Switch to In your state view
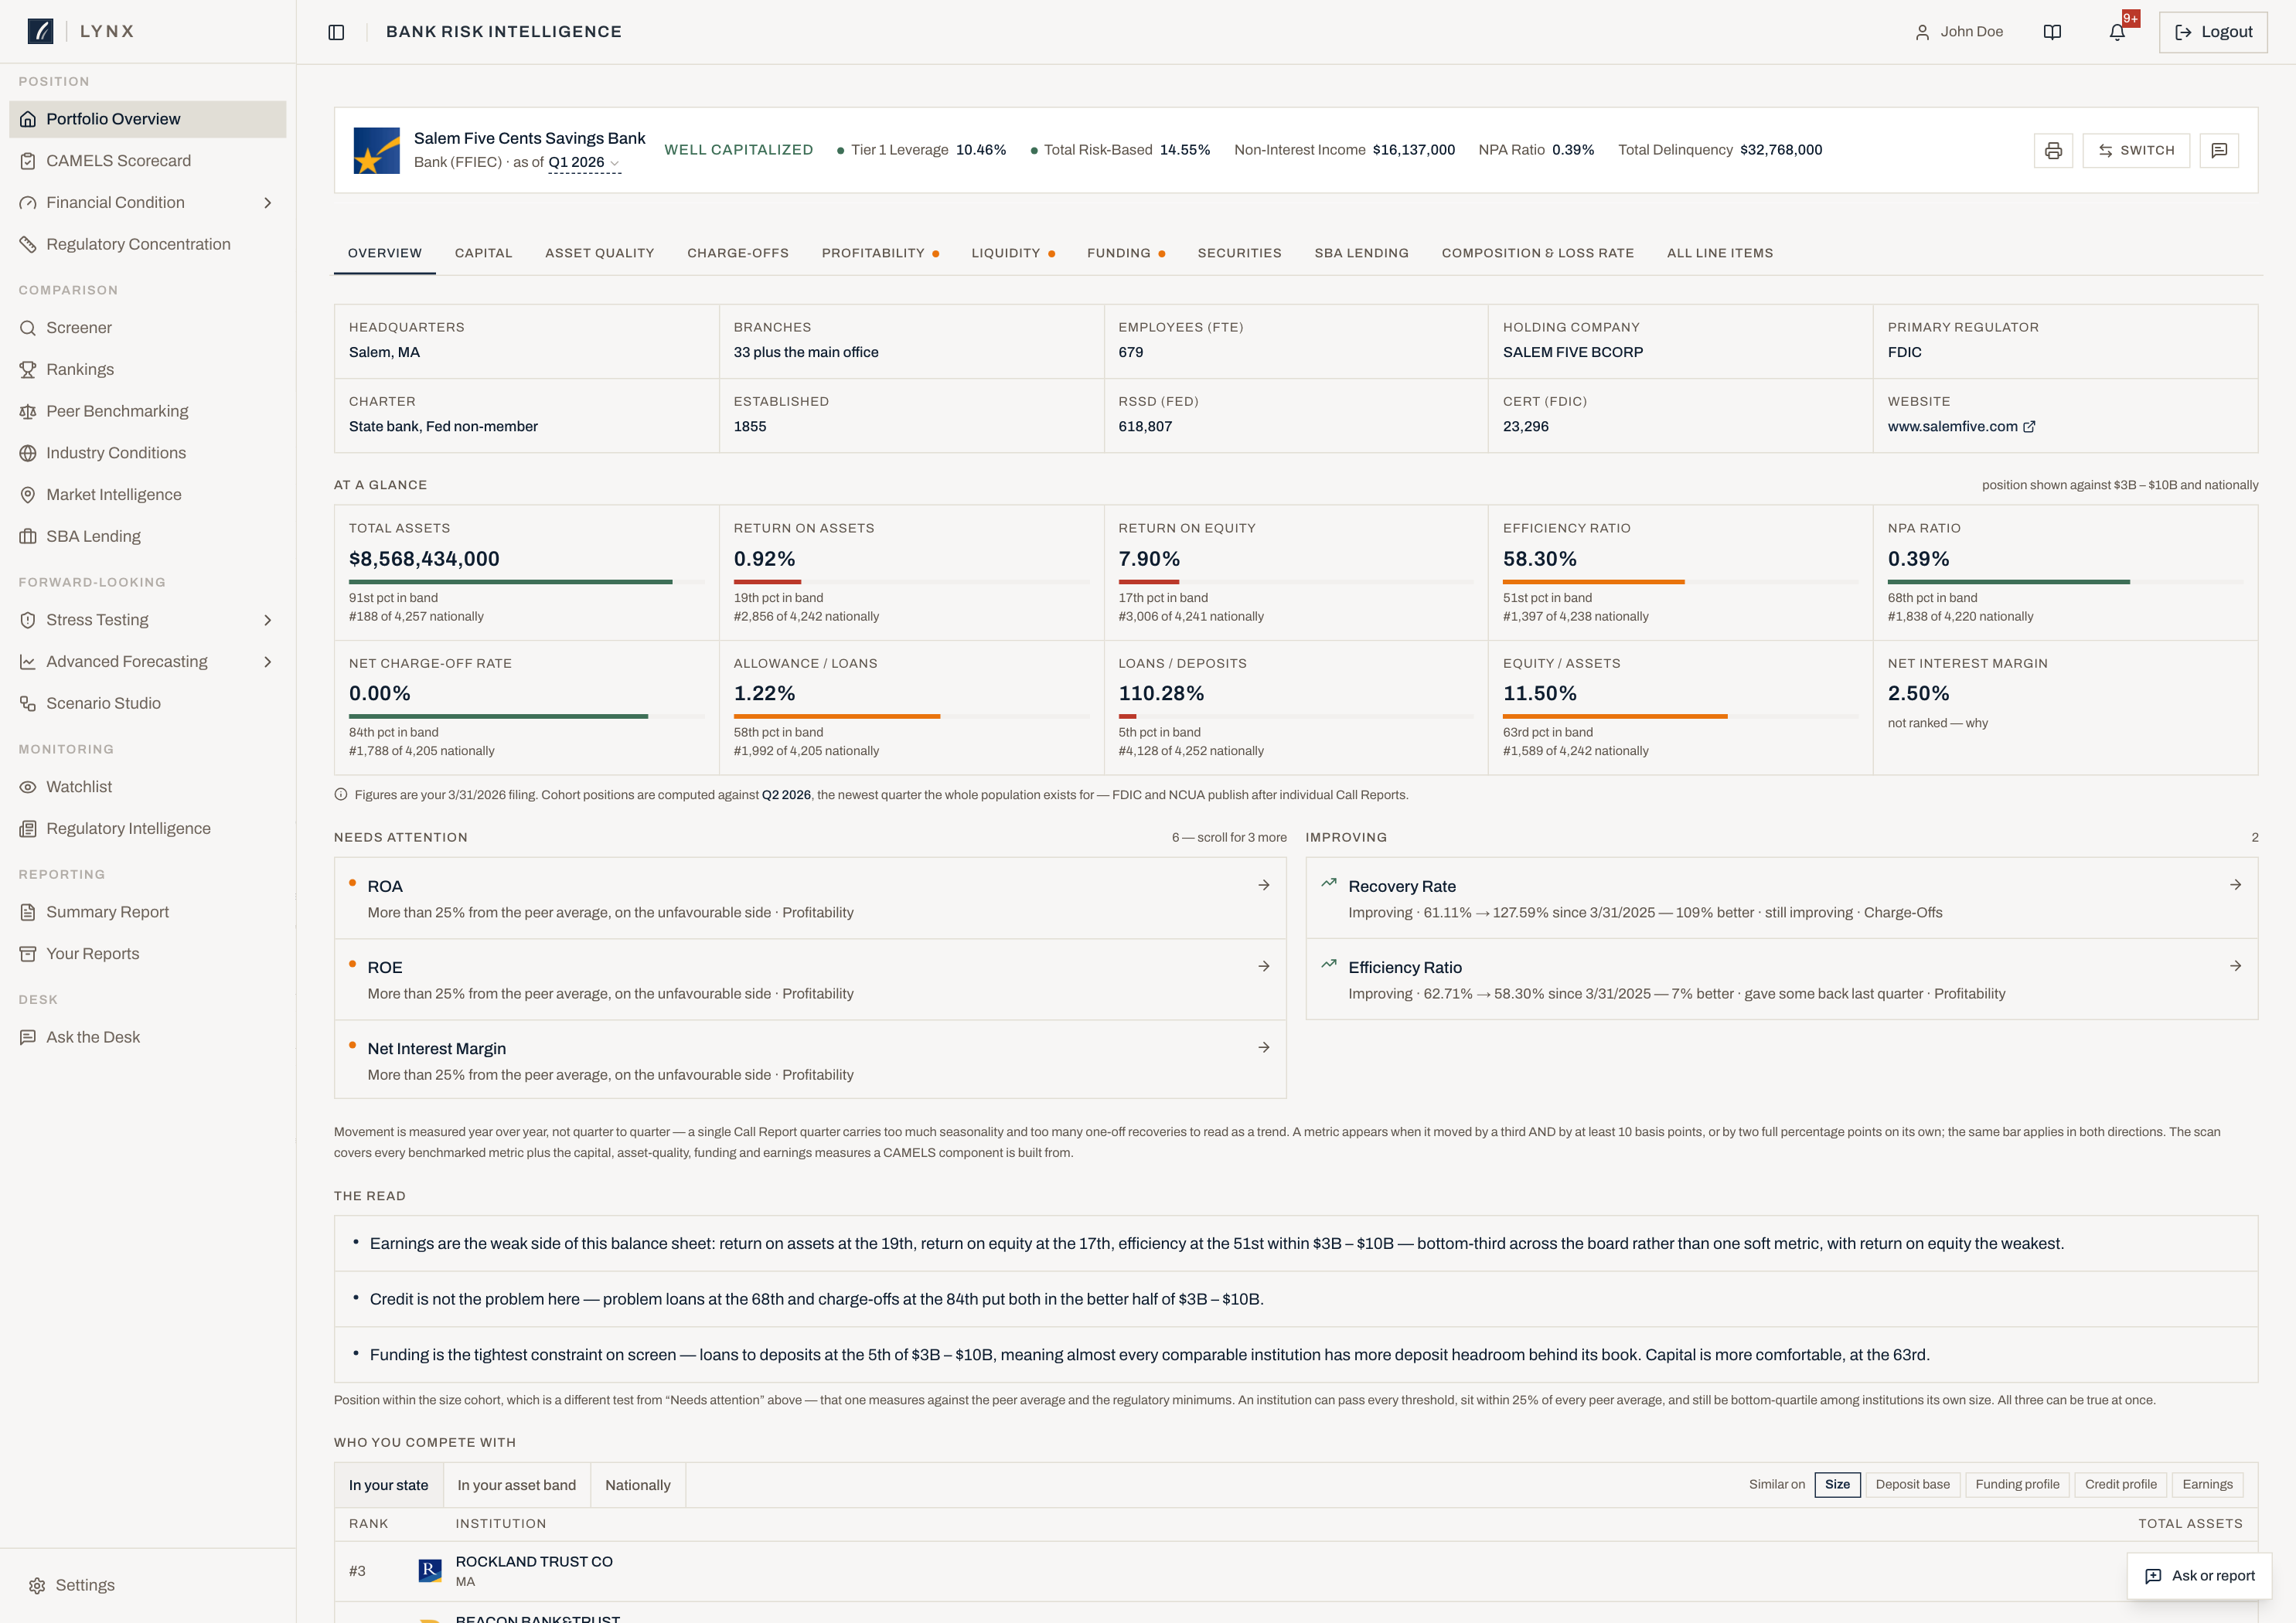The image size is (2296, 1623). [388, 1485]
